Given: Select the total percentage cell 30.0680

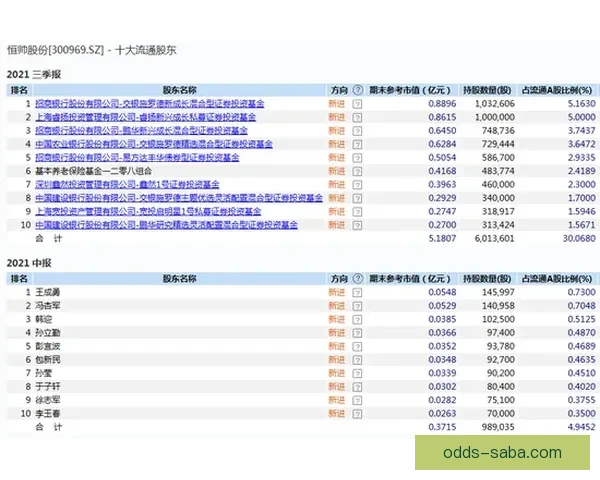Looking at the screenshot, I should (x=579, y=238).
